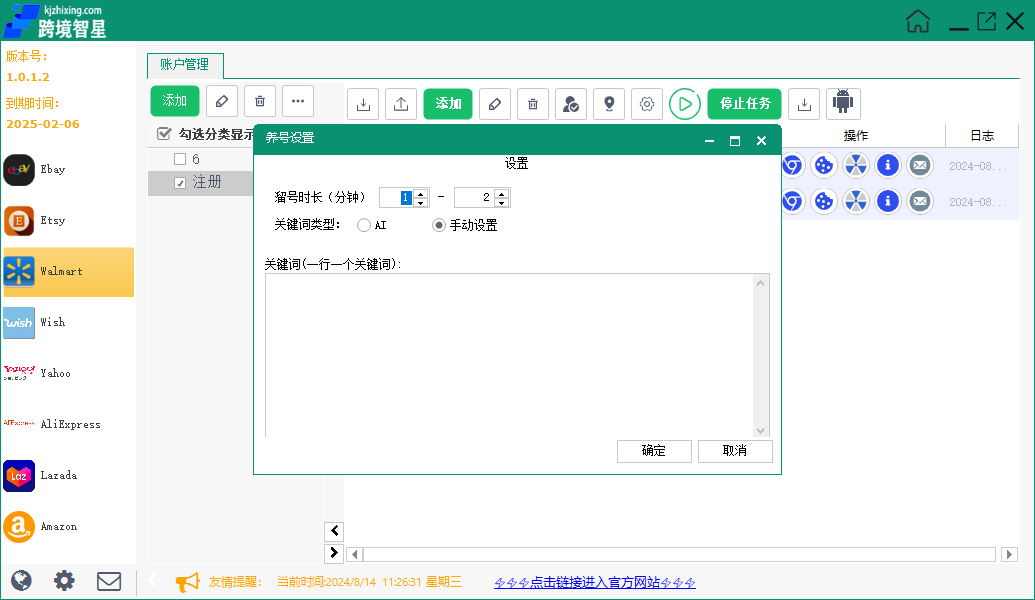Select the AI keyword type radio
This screenshot has height=600, width=1035.
coord(364,225)
